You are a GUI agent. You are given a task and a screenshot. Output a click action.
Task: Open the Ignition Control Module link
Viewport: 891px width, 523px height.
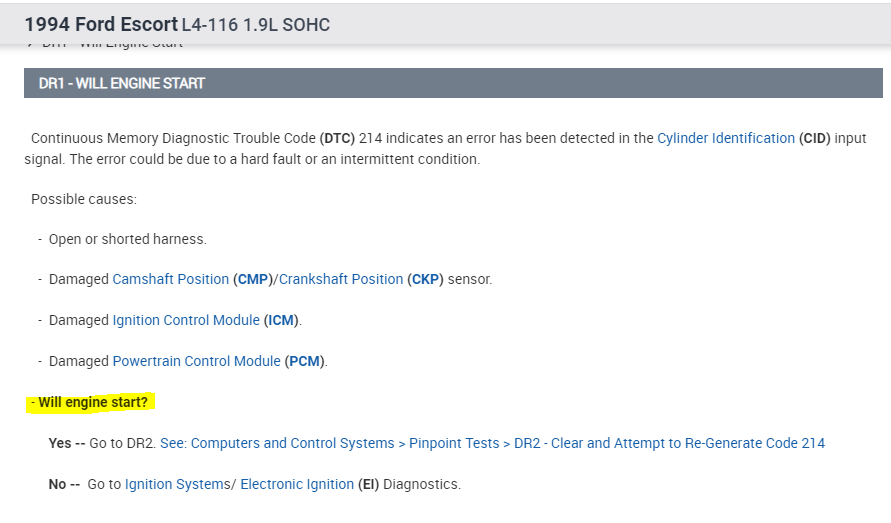[185, 320]
